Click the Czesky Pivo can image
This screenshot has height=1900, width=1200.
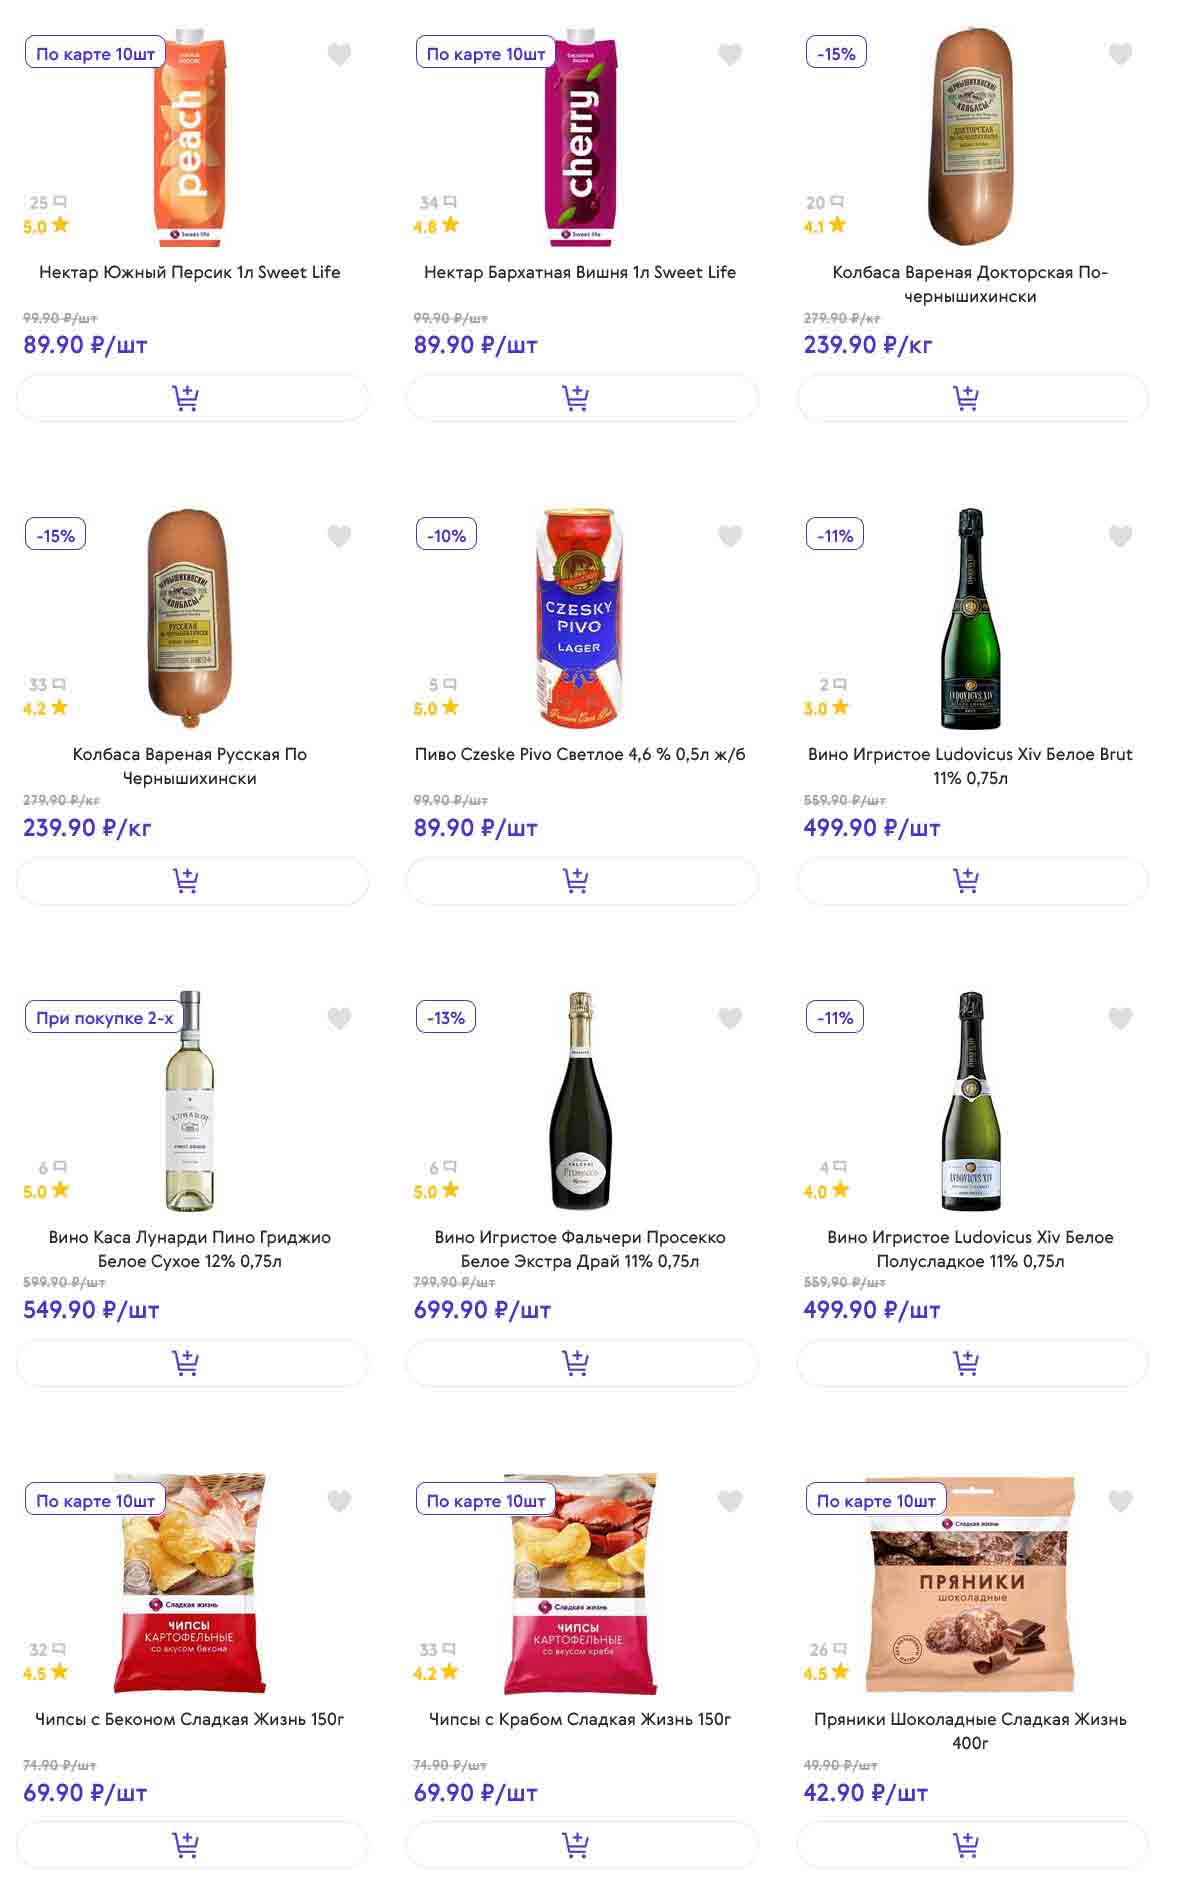(580, 618)
